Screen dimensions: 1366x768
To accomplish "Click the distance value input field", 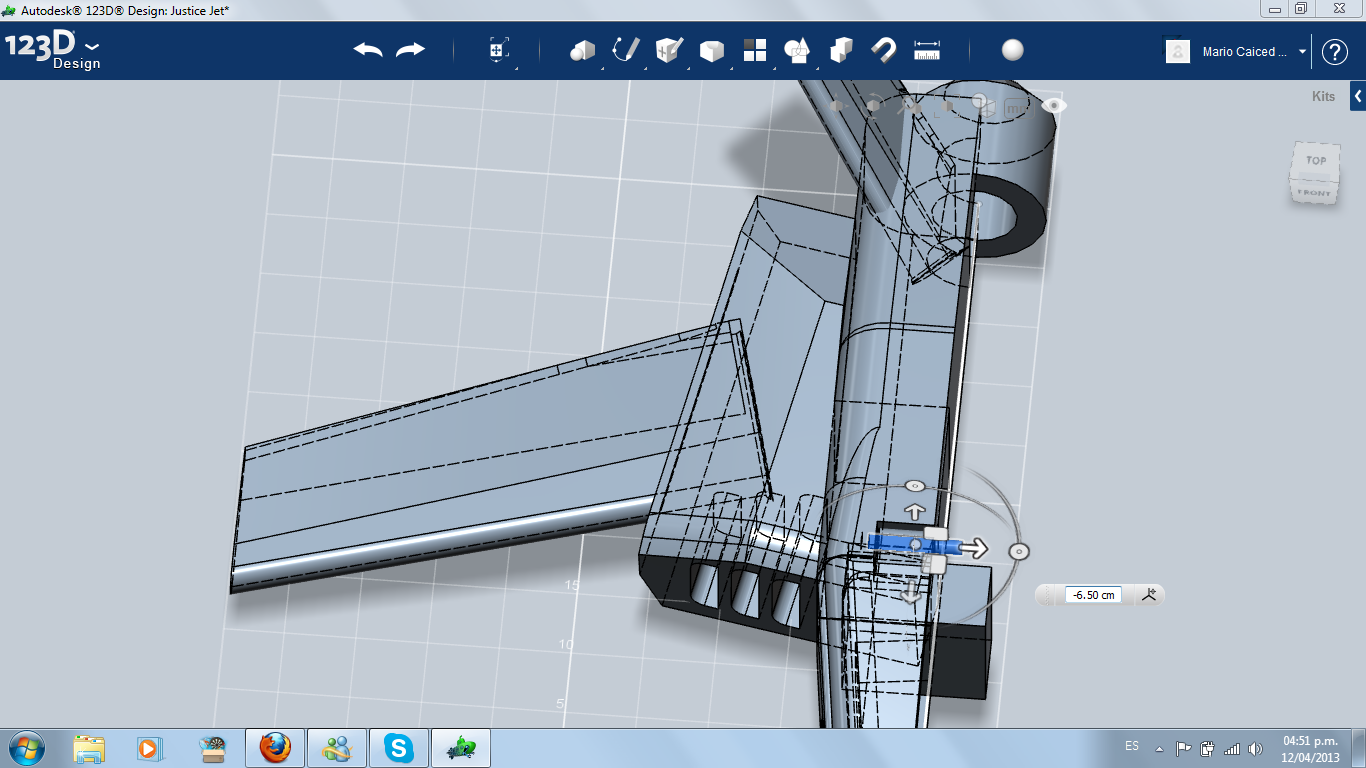I will pyautogui.click(x=1092, y=595).
